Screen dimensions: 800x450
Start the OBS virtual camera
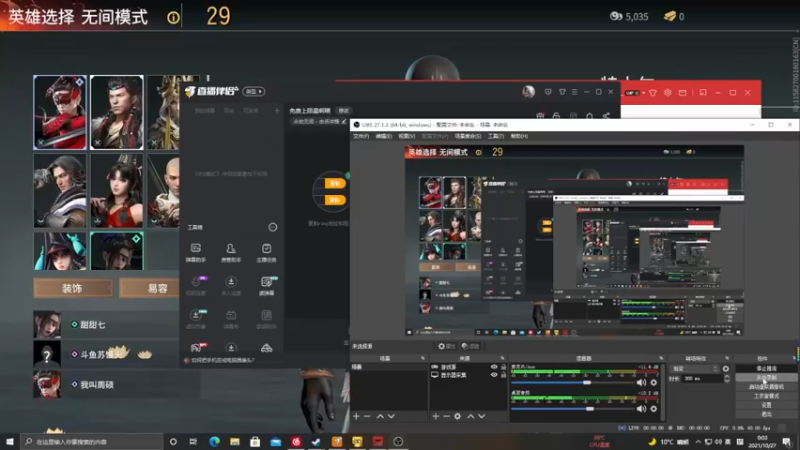[766, 387]
